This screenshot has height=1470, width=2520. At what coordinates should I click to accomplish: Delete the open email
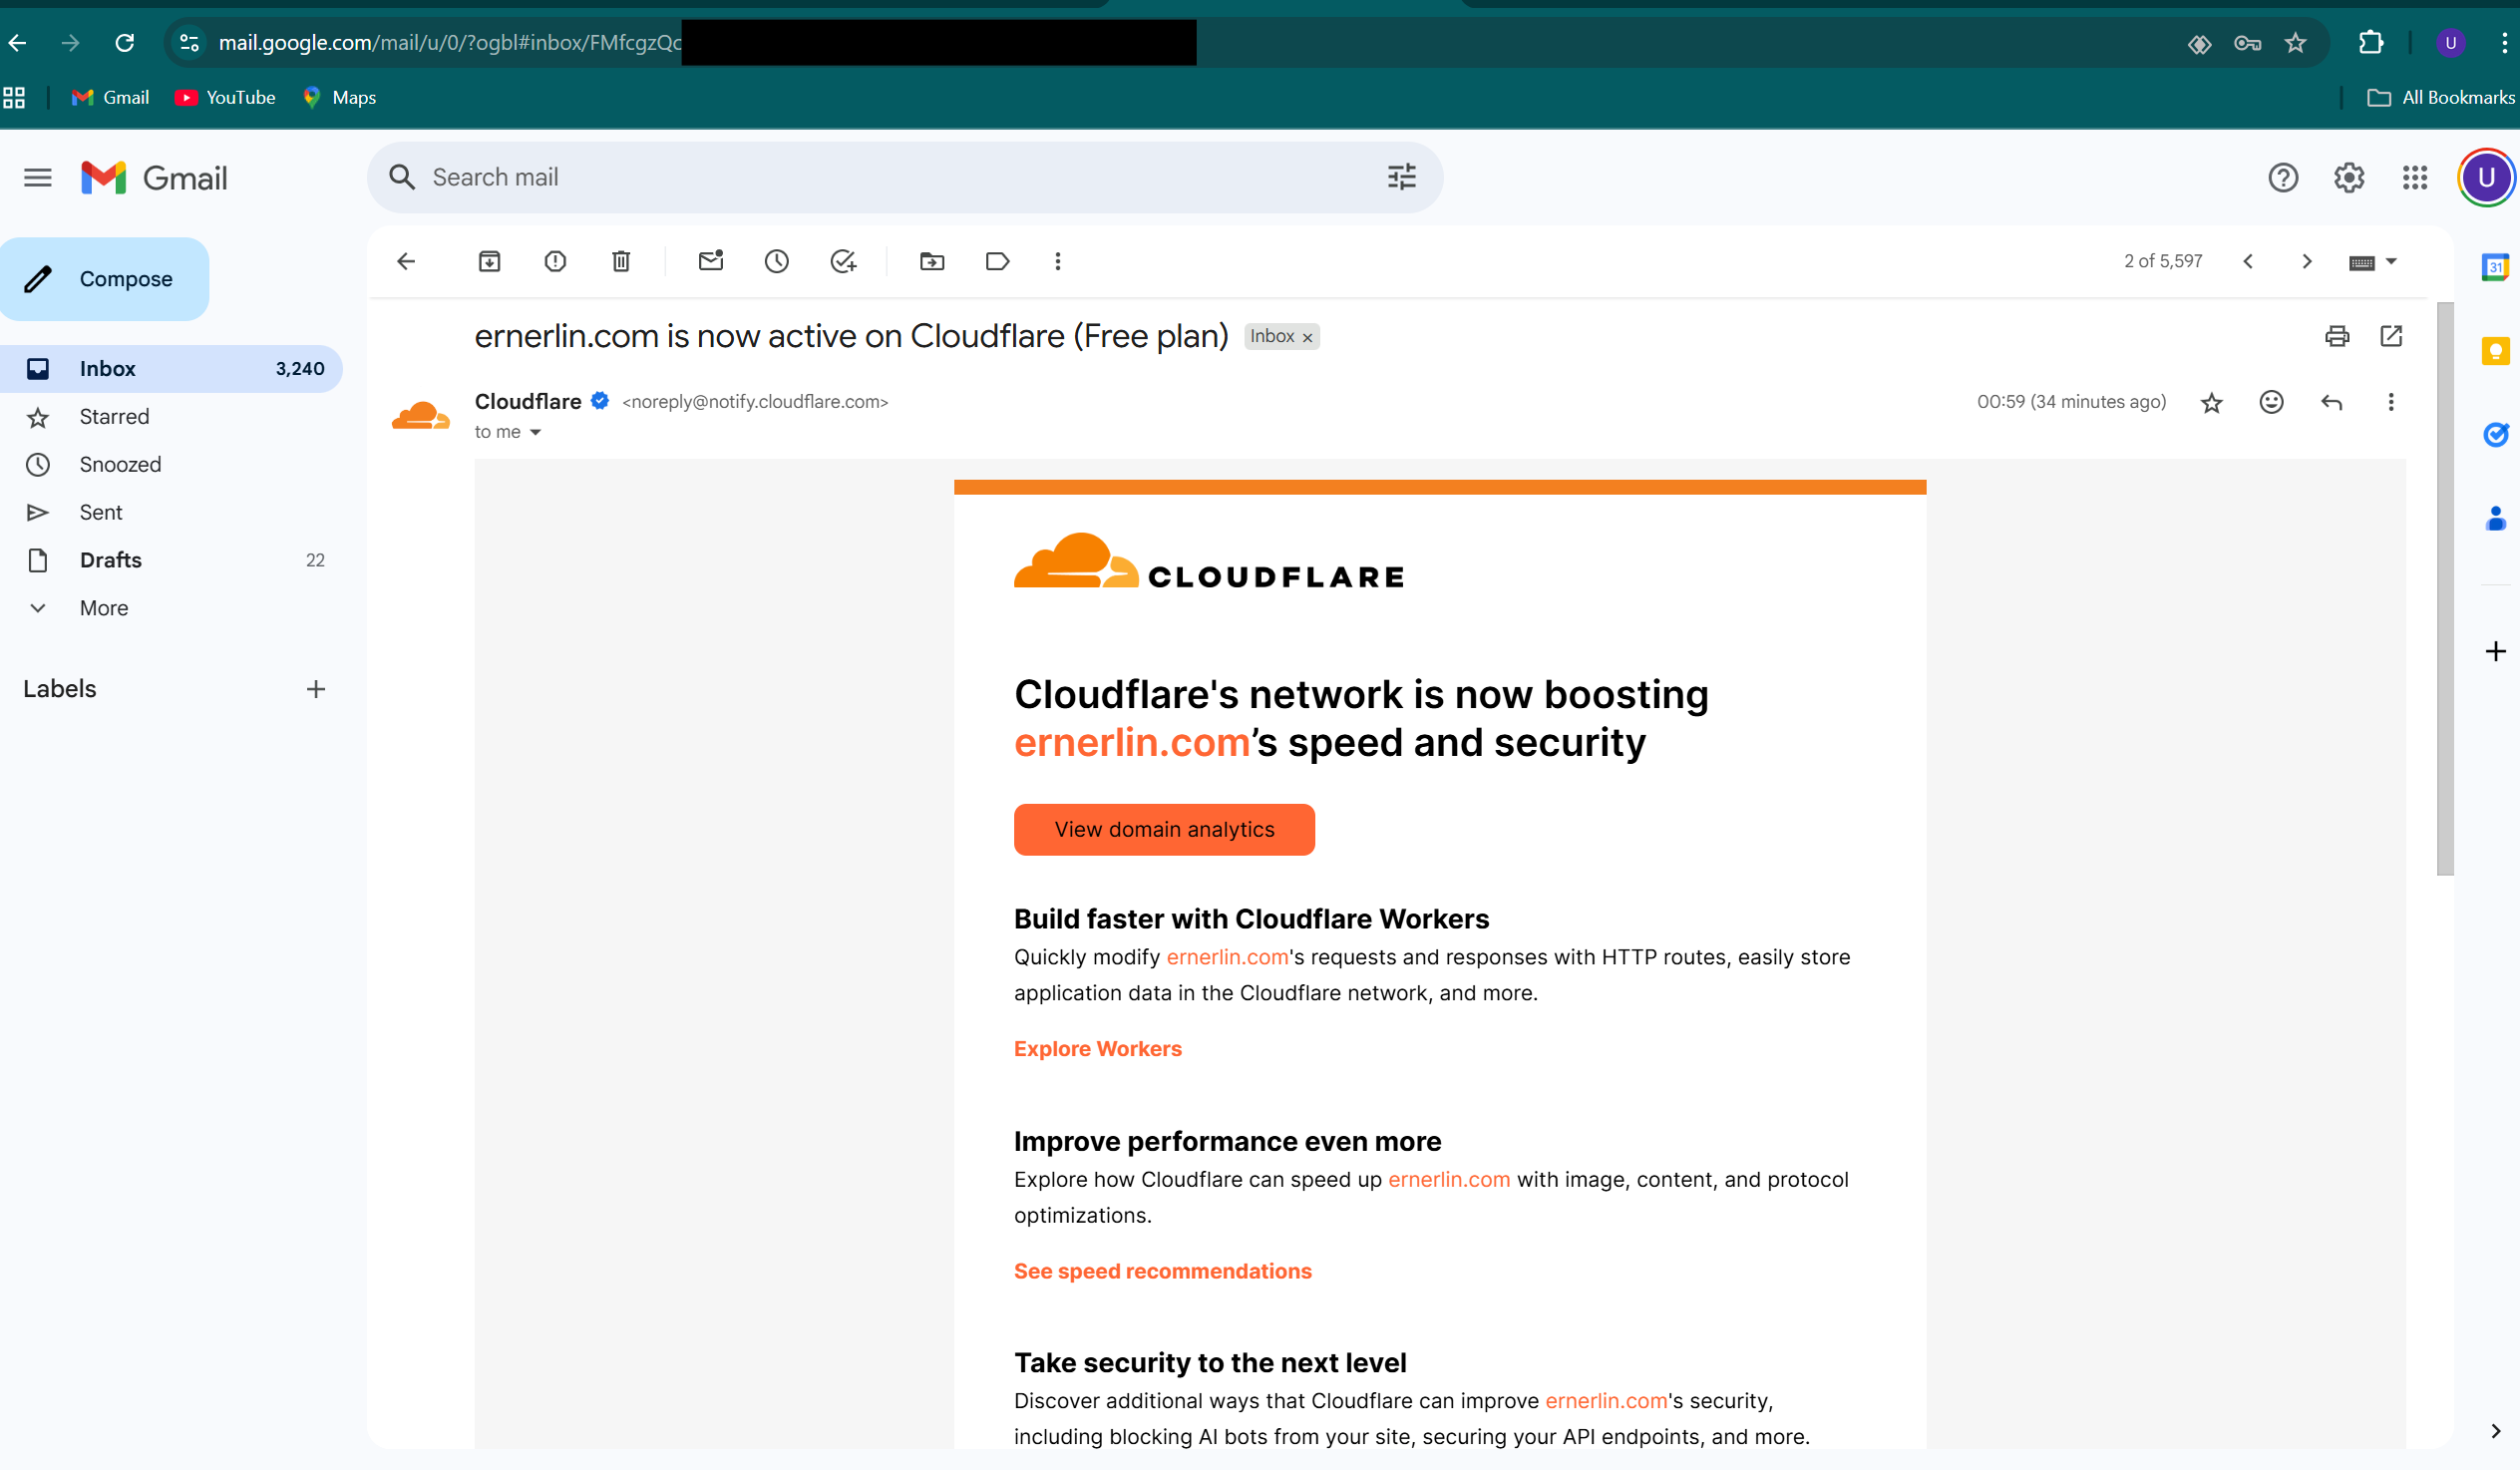click(621, 261)
